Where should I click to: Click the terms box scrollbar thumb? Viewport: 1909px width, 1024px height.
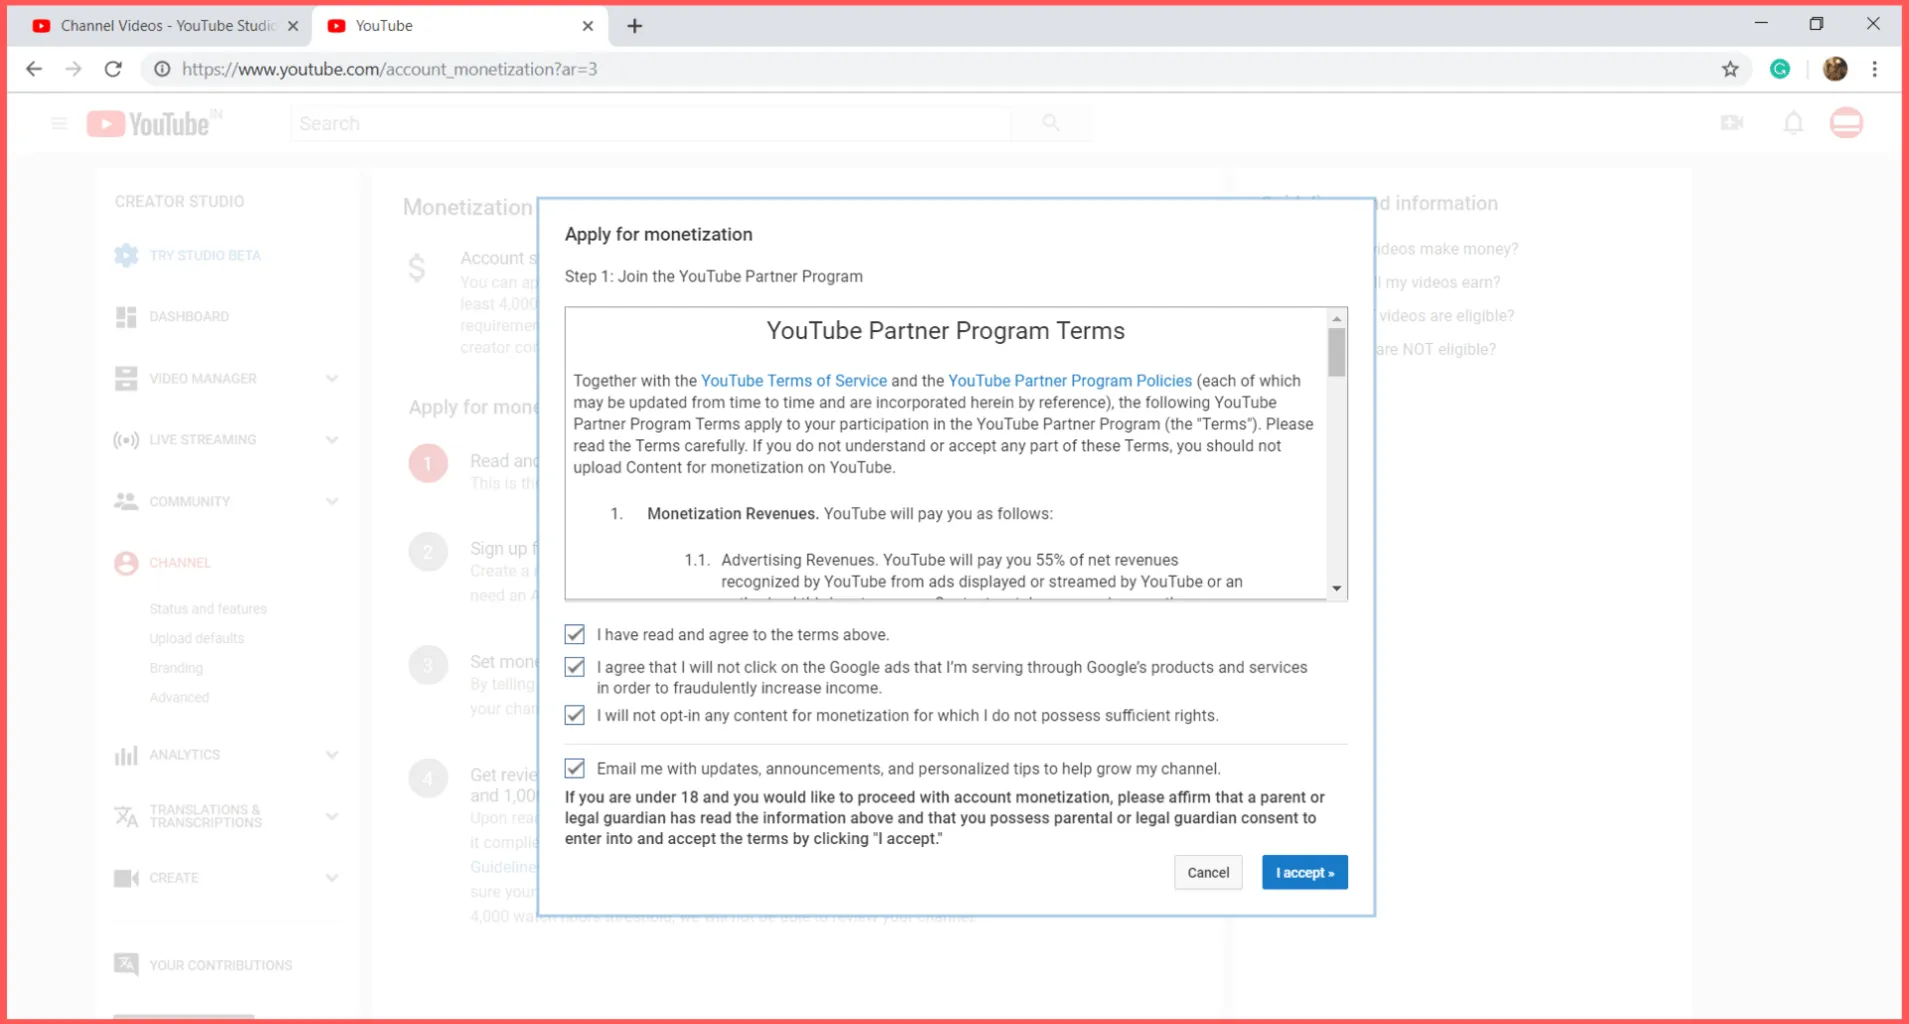click(x=1337, y=353)
